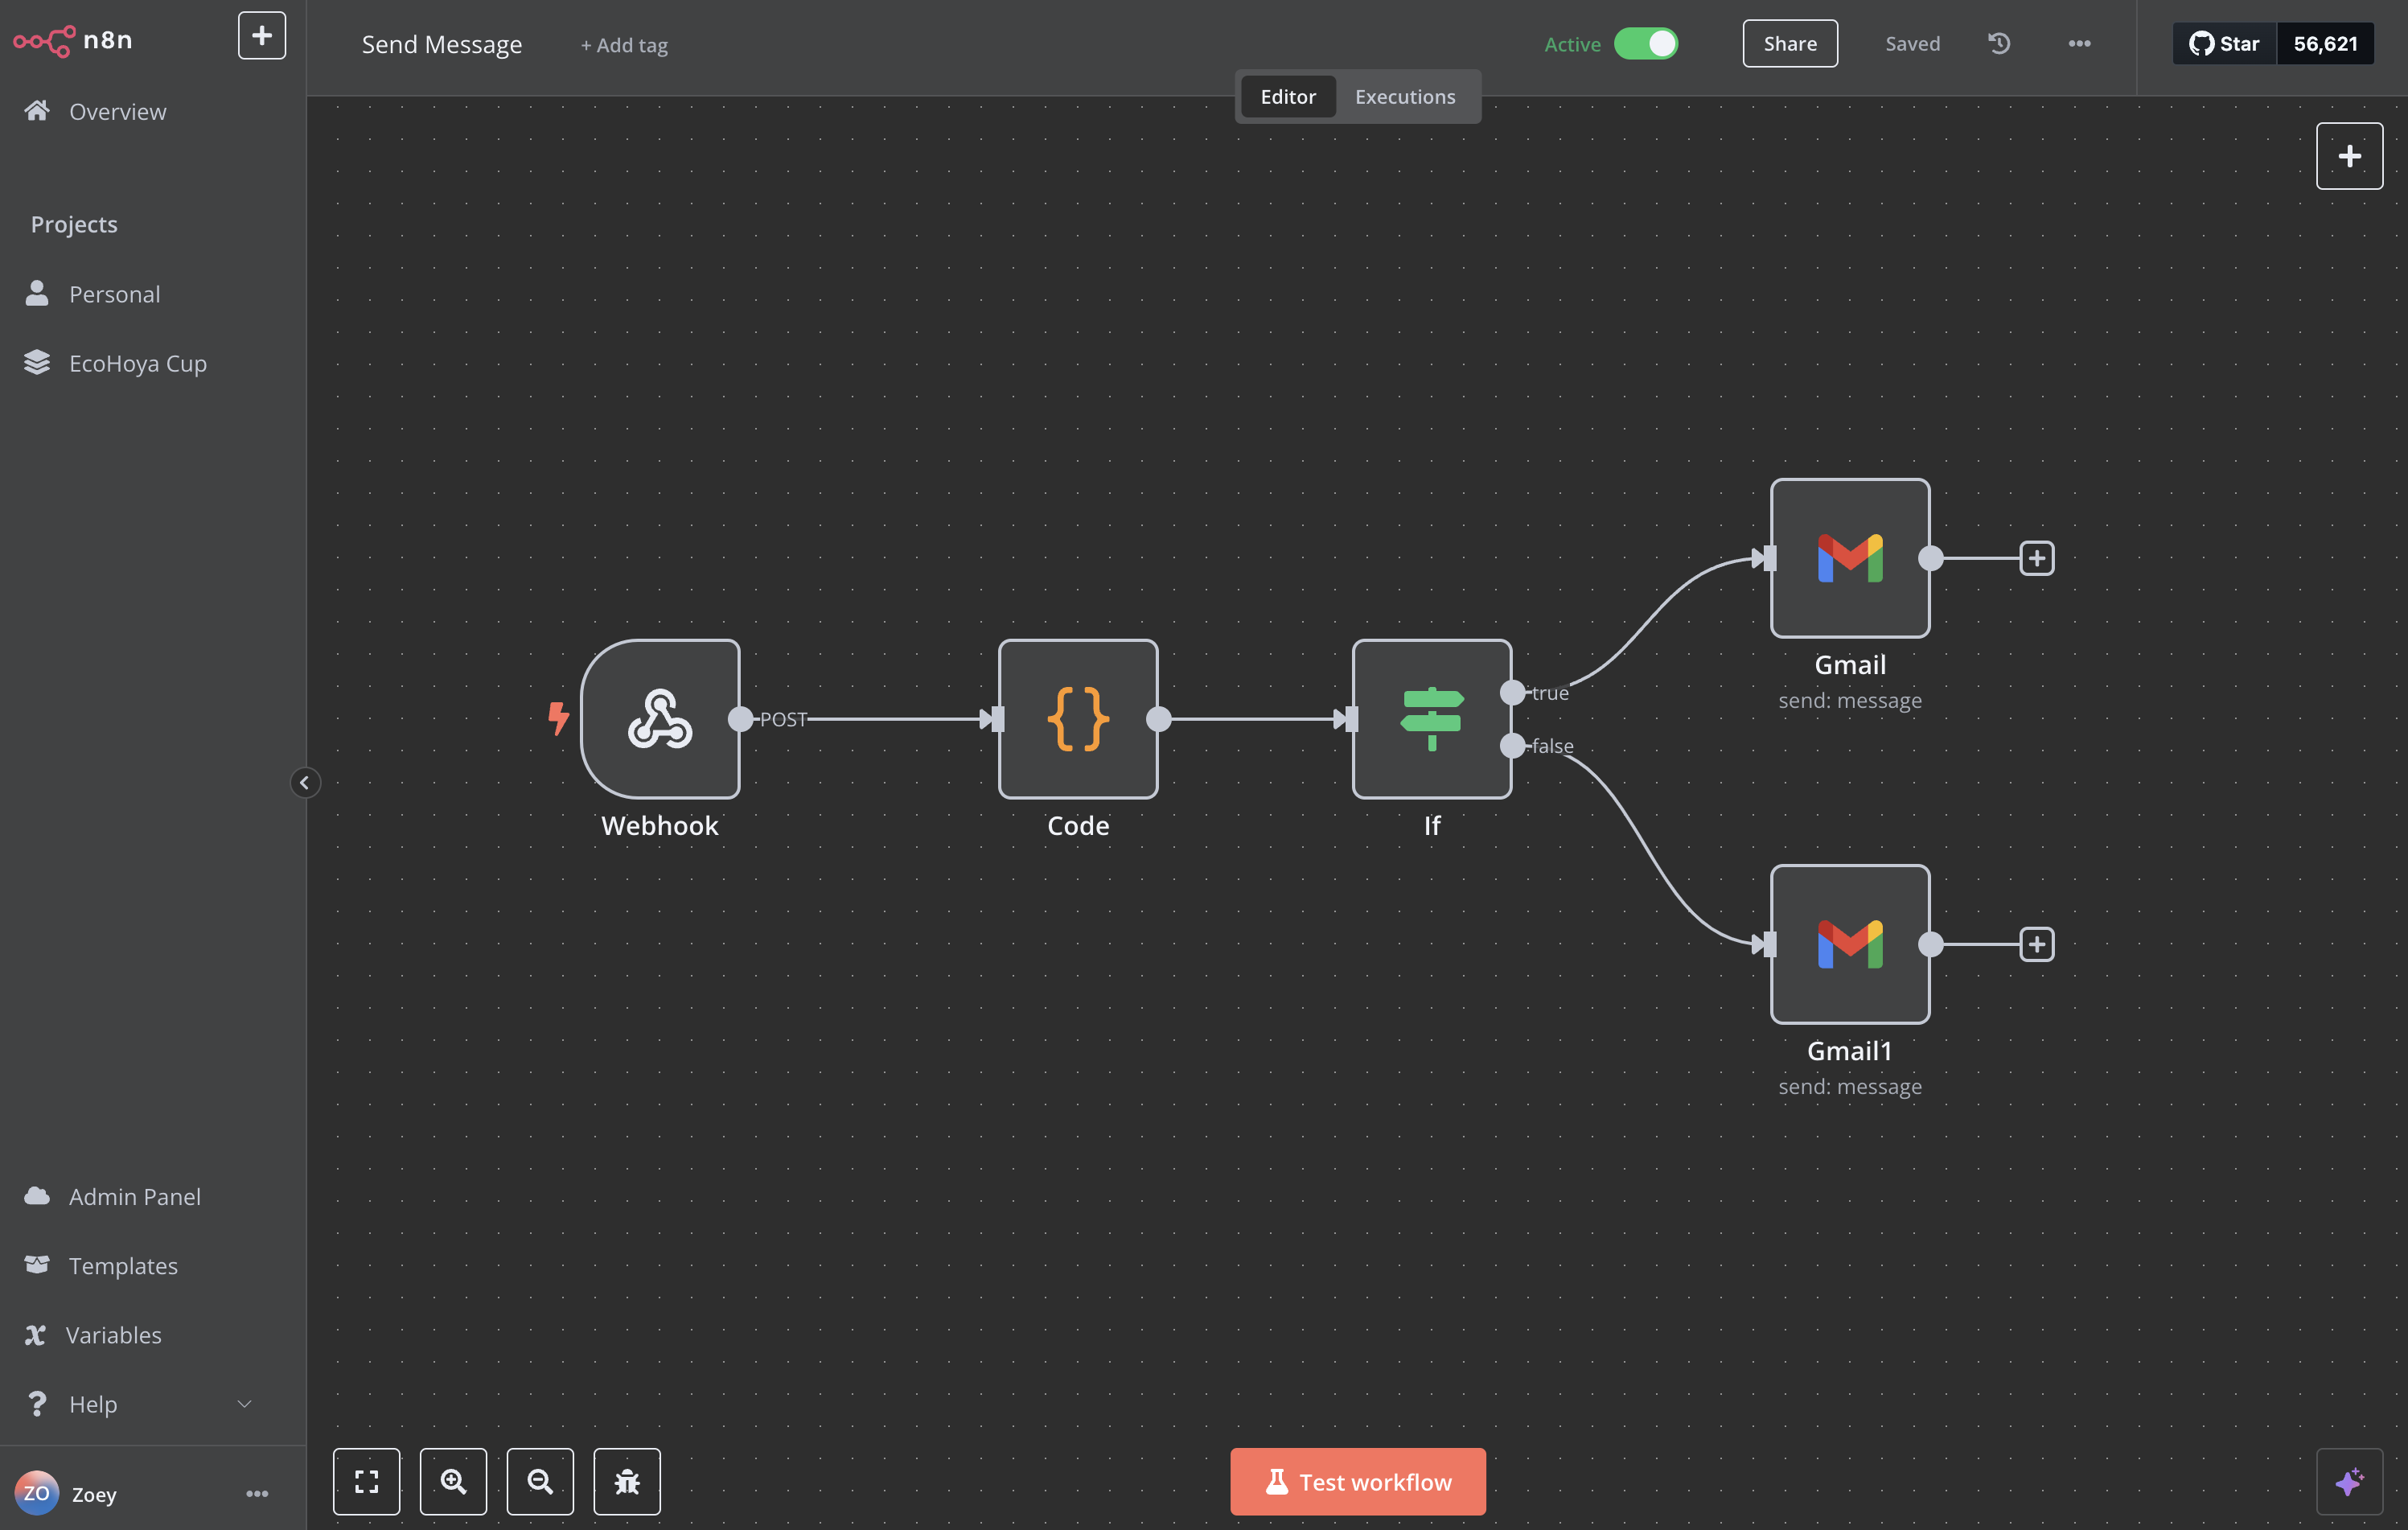The height and width of the screenshot is (1530, 2408).
Task: Add node after upper Gmail output plus
Action: pos(2036,558)
